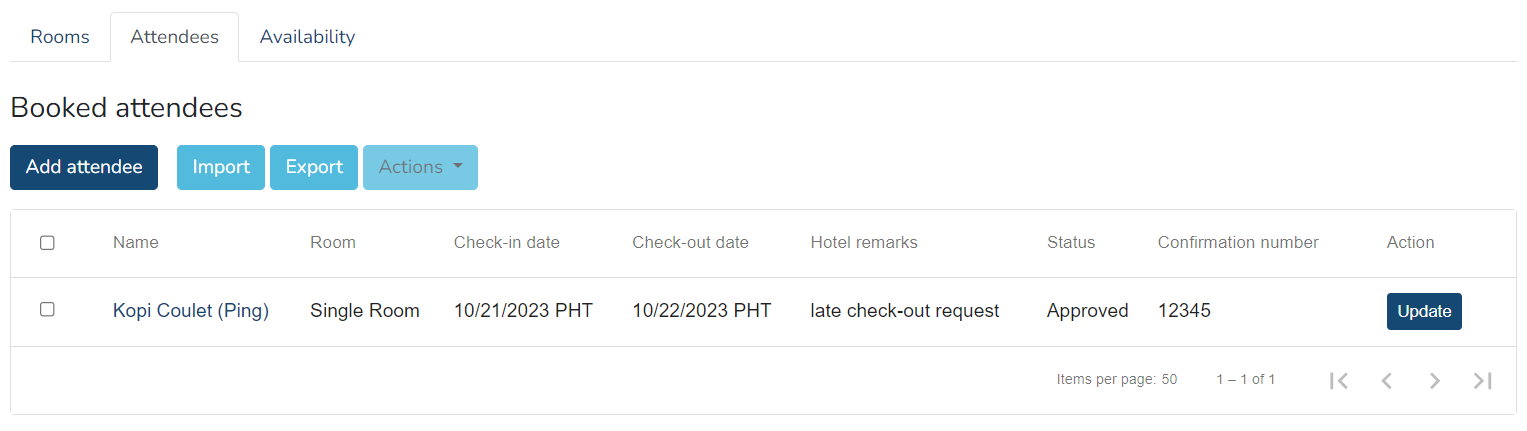The height and width of the screenshot is (431, 1527).
Task: Click the Name column header
Action: click(135, 242)
